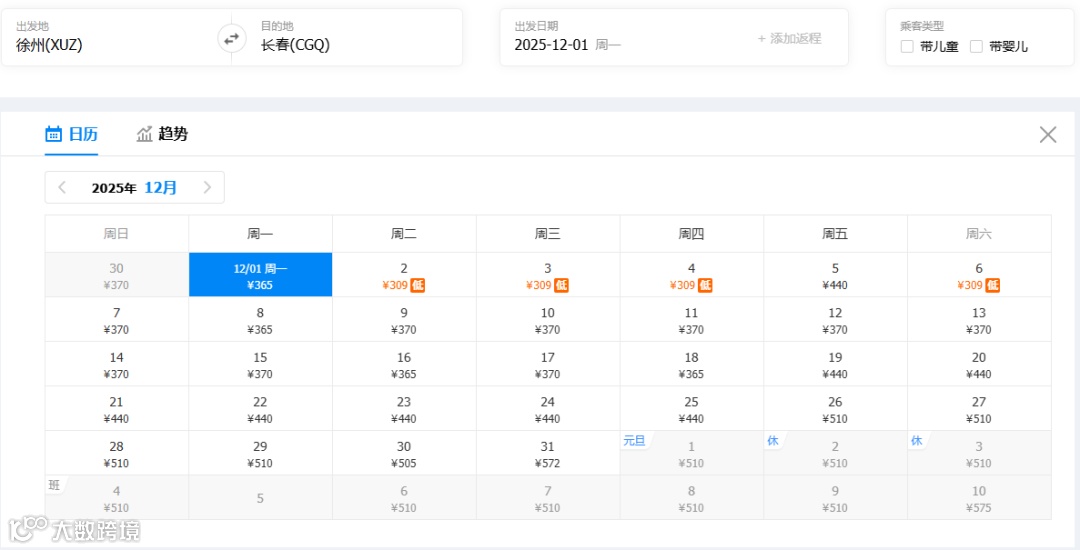The image size is (1080, 550).
Task: Select January 3 休 cell
Action: 979,454
